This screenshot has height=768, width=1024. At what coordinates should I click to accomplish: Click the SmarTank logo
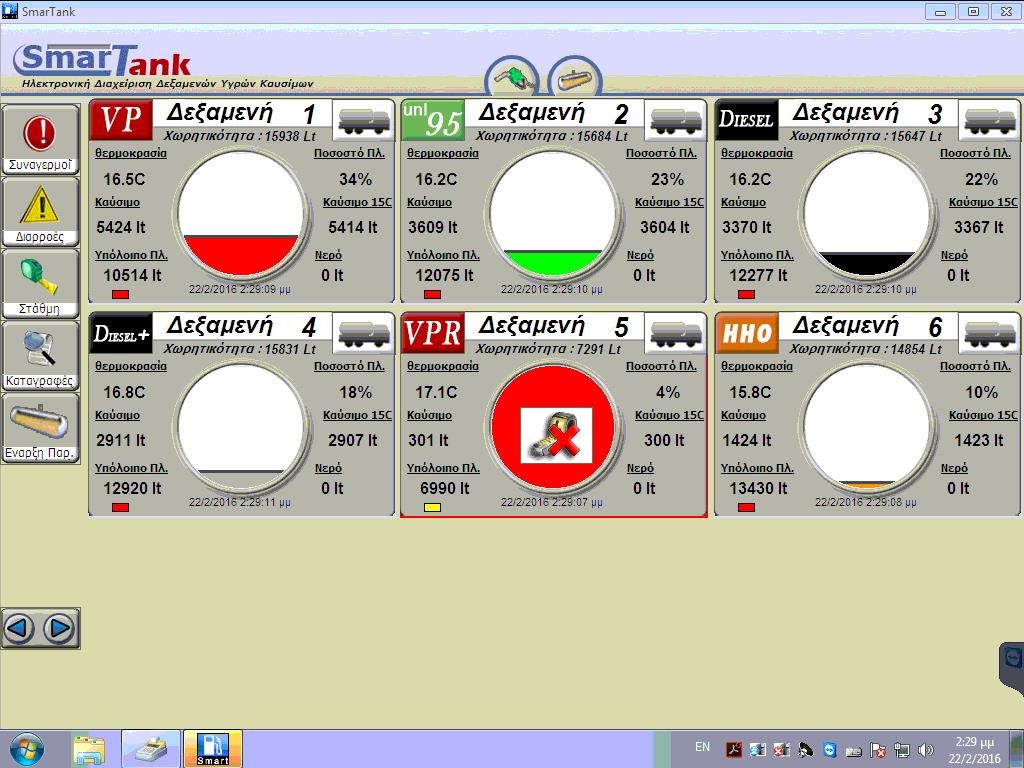coord(102,60)
